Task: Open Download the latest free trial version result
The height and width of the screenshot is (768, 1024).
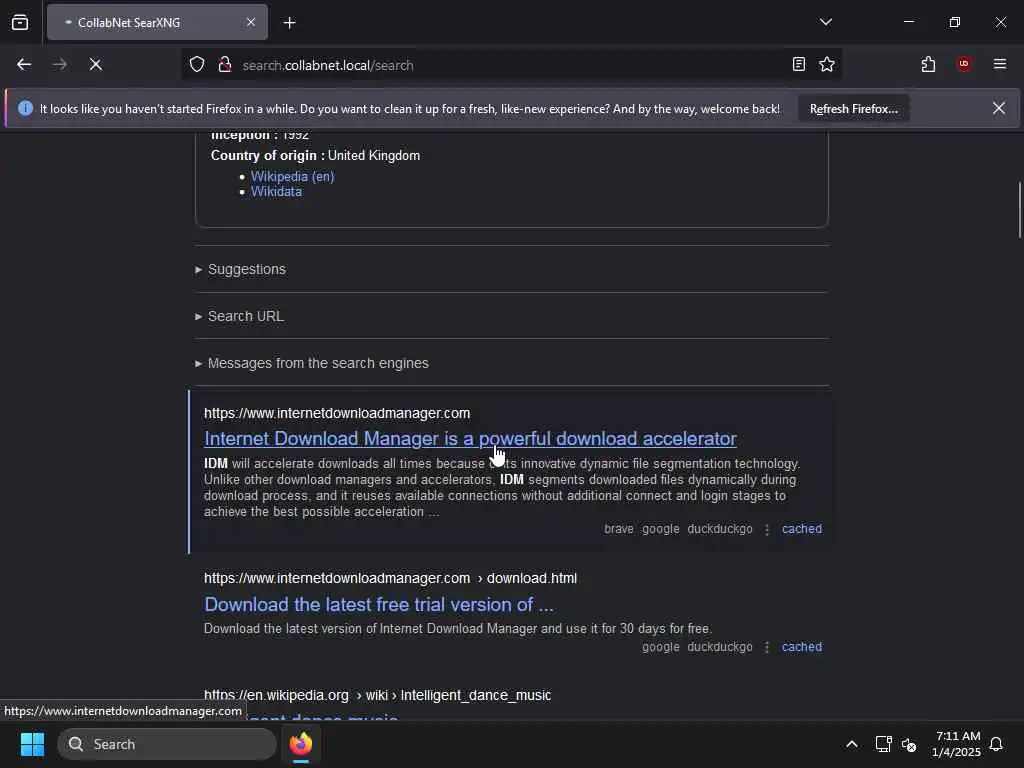Action: pos(379,605)
